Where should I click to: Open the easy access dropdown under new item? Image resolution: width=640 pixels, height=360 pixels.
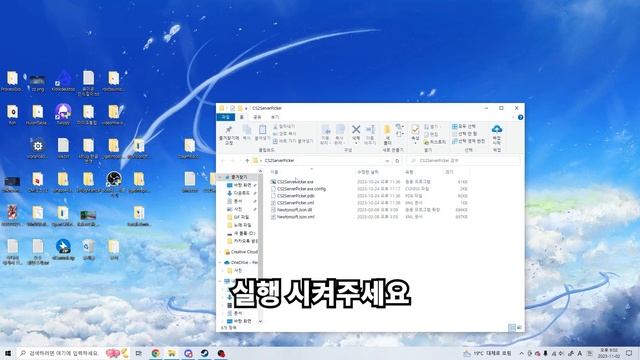pos(400,134)
